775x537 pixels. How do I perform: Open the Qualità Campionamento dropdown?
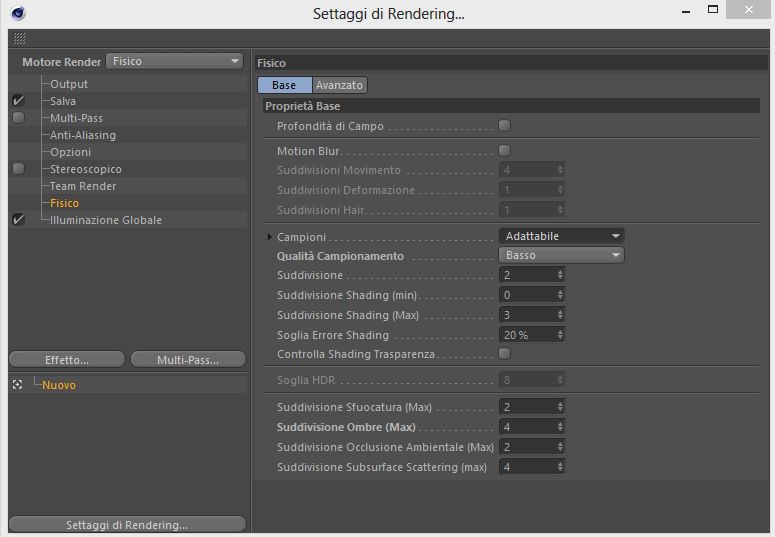[561, 255]
